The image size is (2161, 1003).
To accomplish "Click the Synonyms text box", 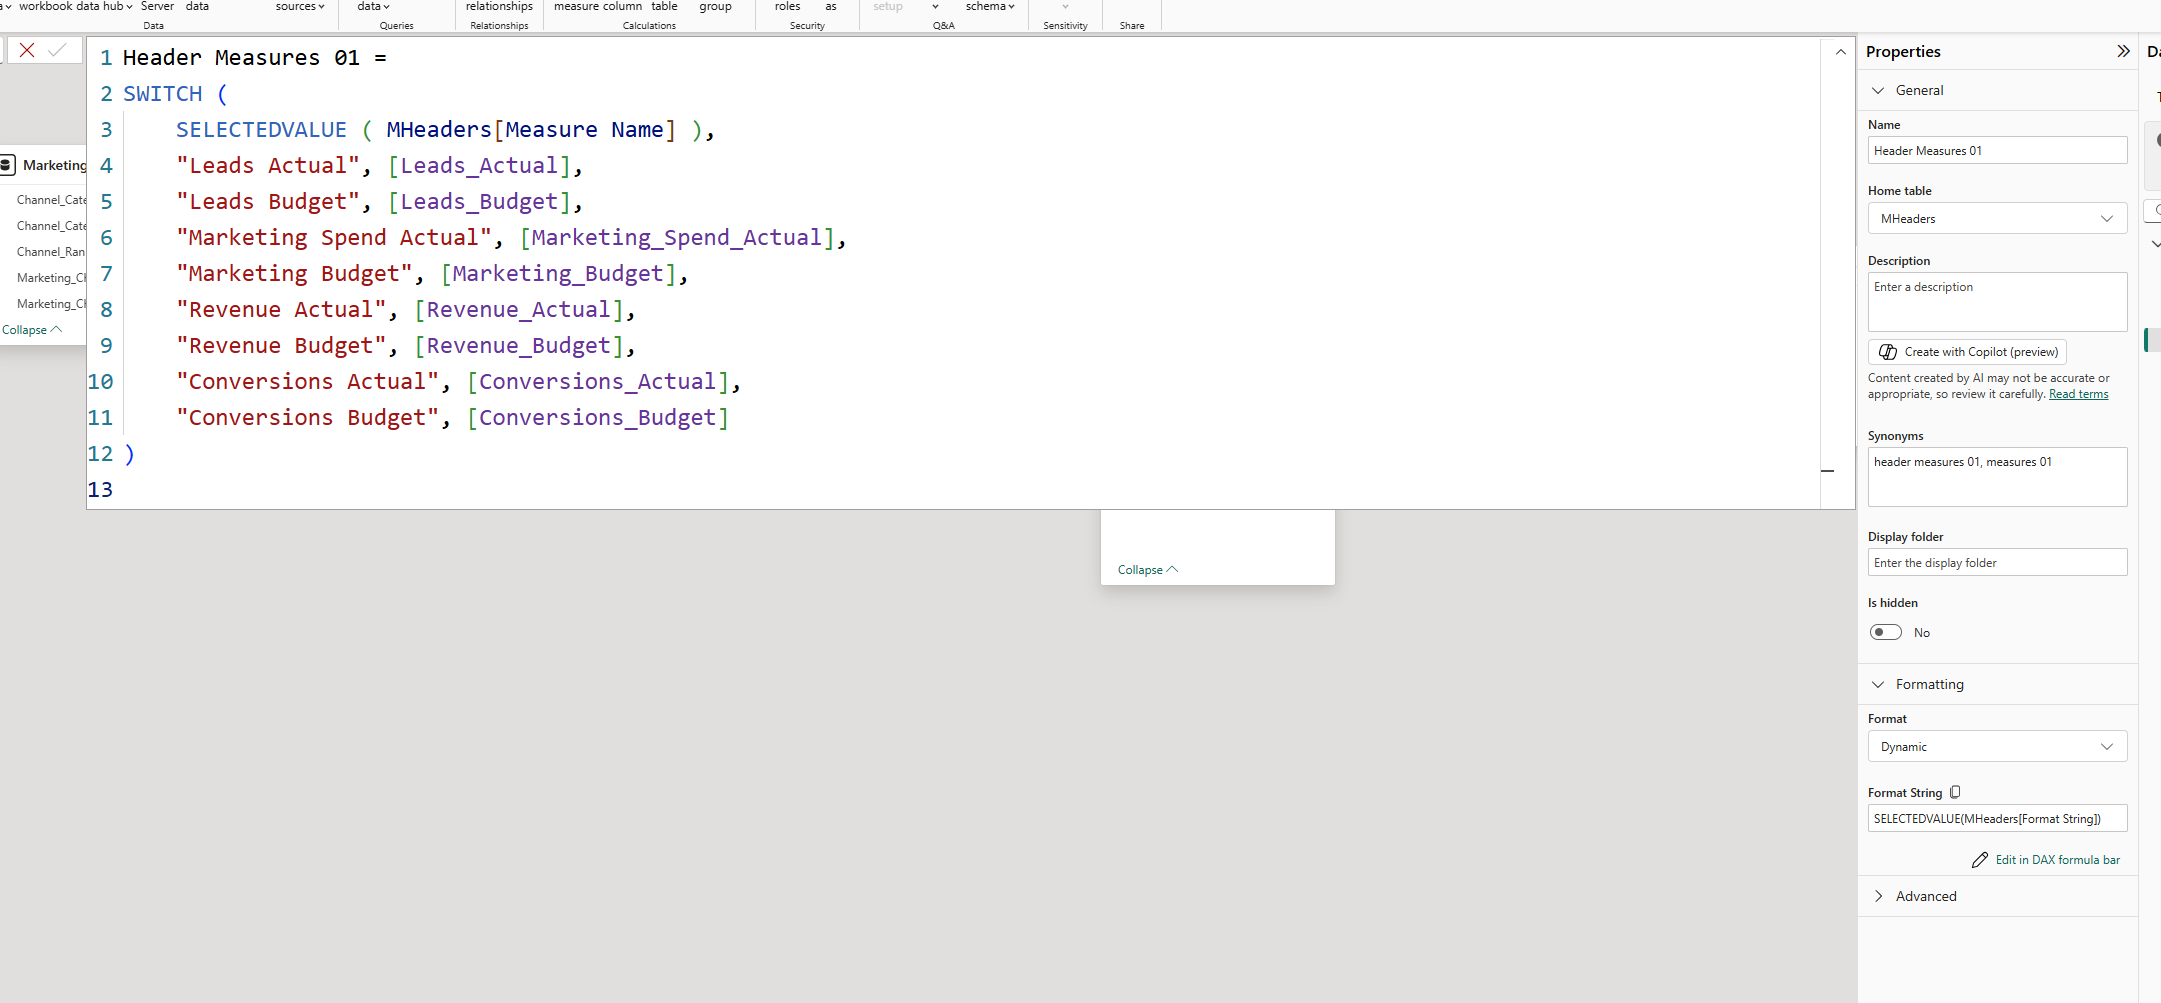I will [1997, 477].
